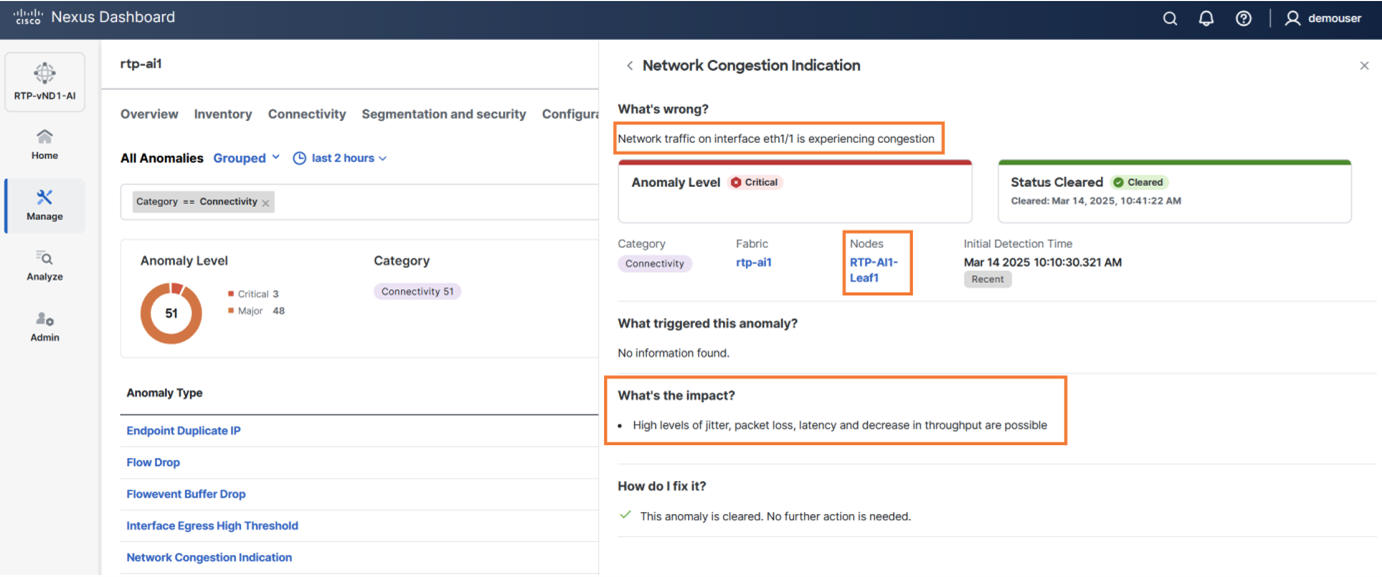Image resolution: width=1382 pixels, height=577 pixels.
Task: Go back using the panel's left chevron
Action: 629,66
